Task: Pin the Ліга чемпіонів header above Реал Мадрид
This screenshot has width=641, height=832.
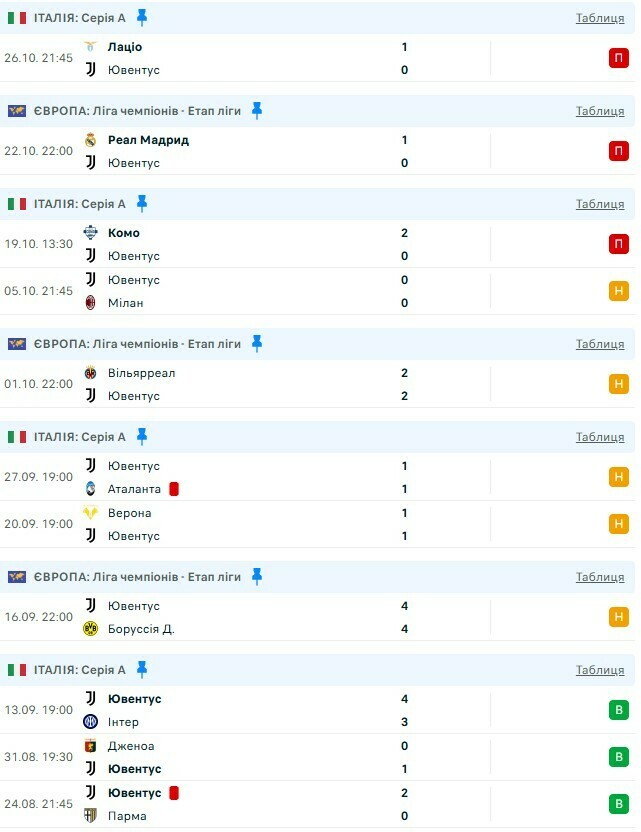Action: click(x=257, y=110)
